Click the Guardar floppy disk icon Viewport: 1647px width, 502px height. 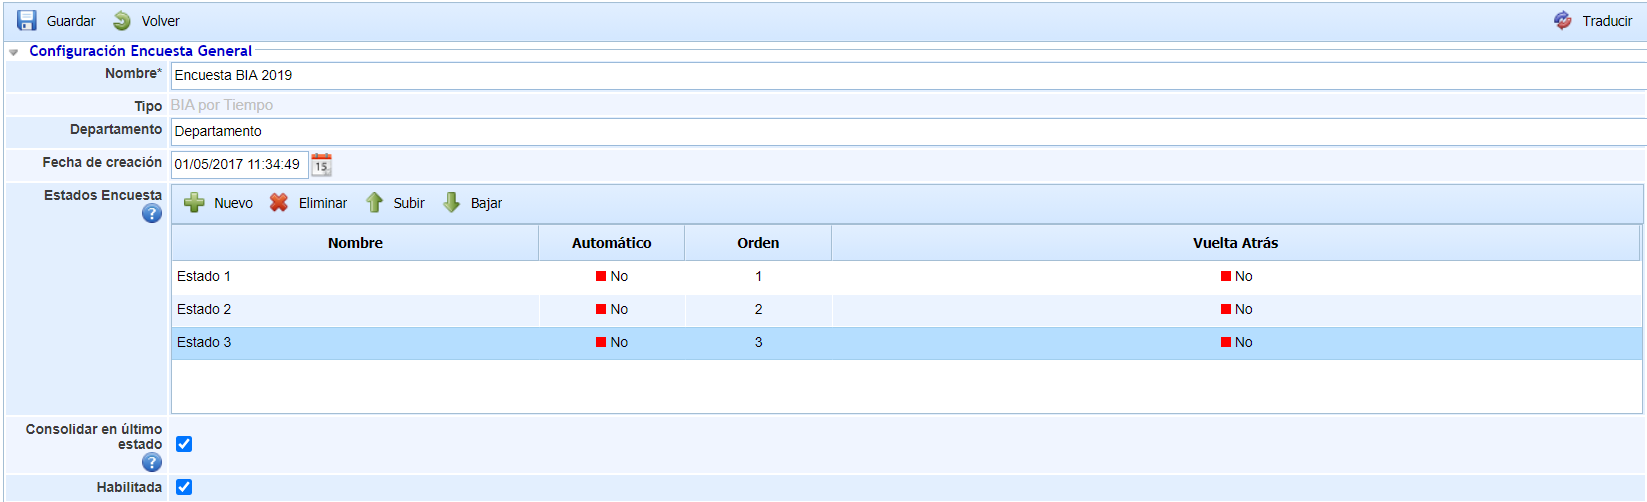[27, 21]
